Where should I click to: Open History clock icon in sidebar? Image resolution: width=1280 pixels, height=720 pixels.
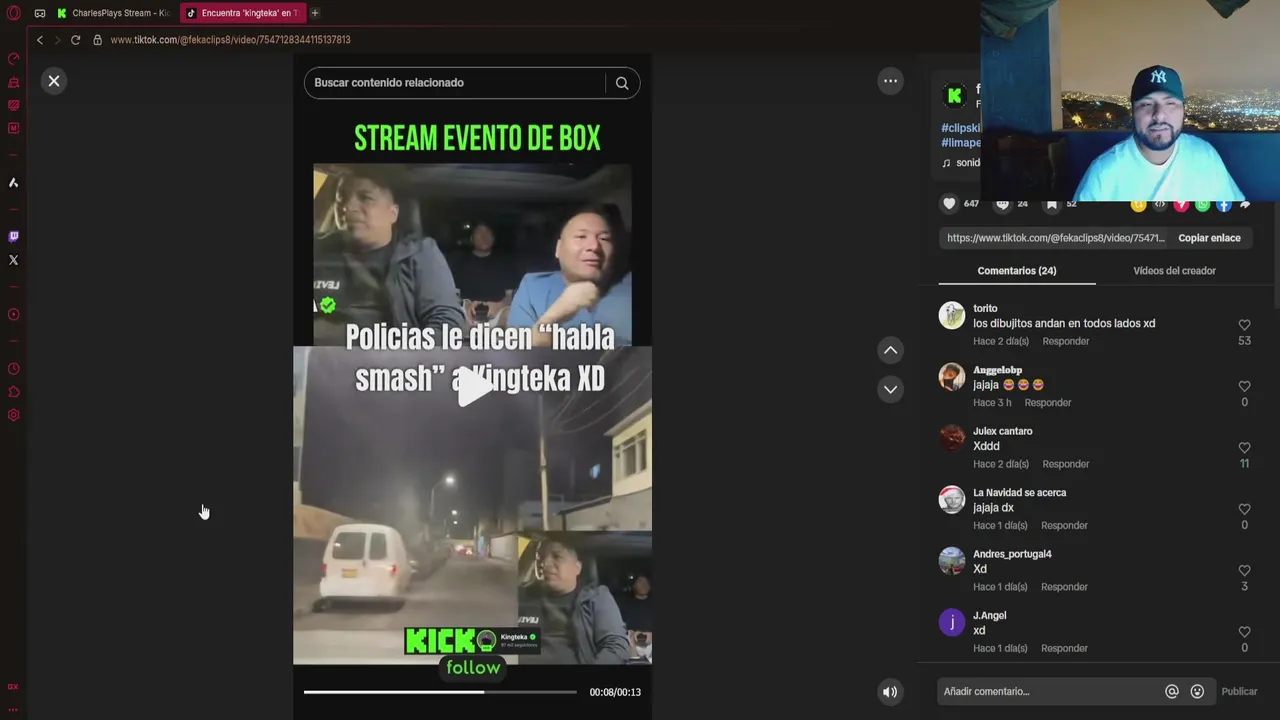point(13,369)
